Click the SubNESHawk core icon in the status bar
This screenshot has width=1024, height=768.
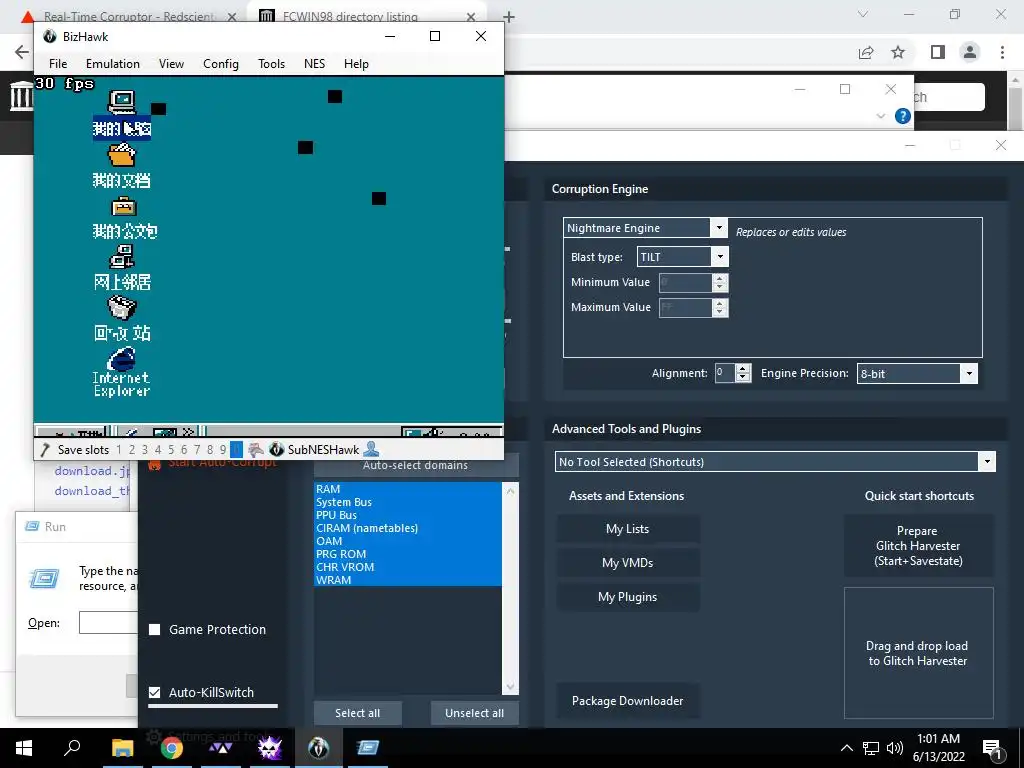coord(277,449)
